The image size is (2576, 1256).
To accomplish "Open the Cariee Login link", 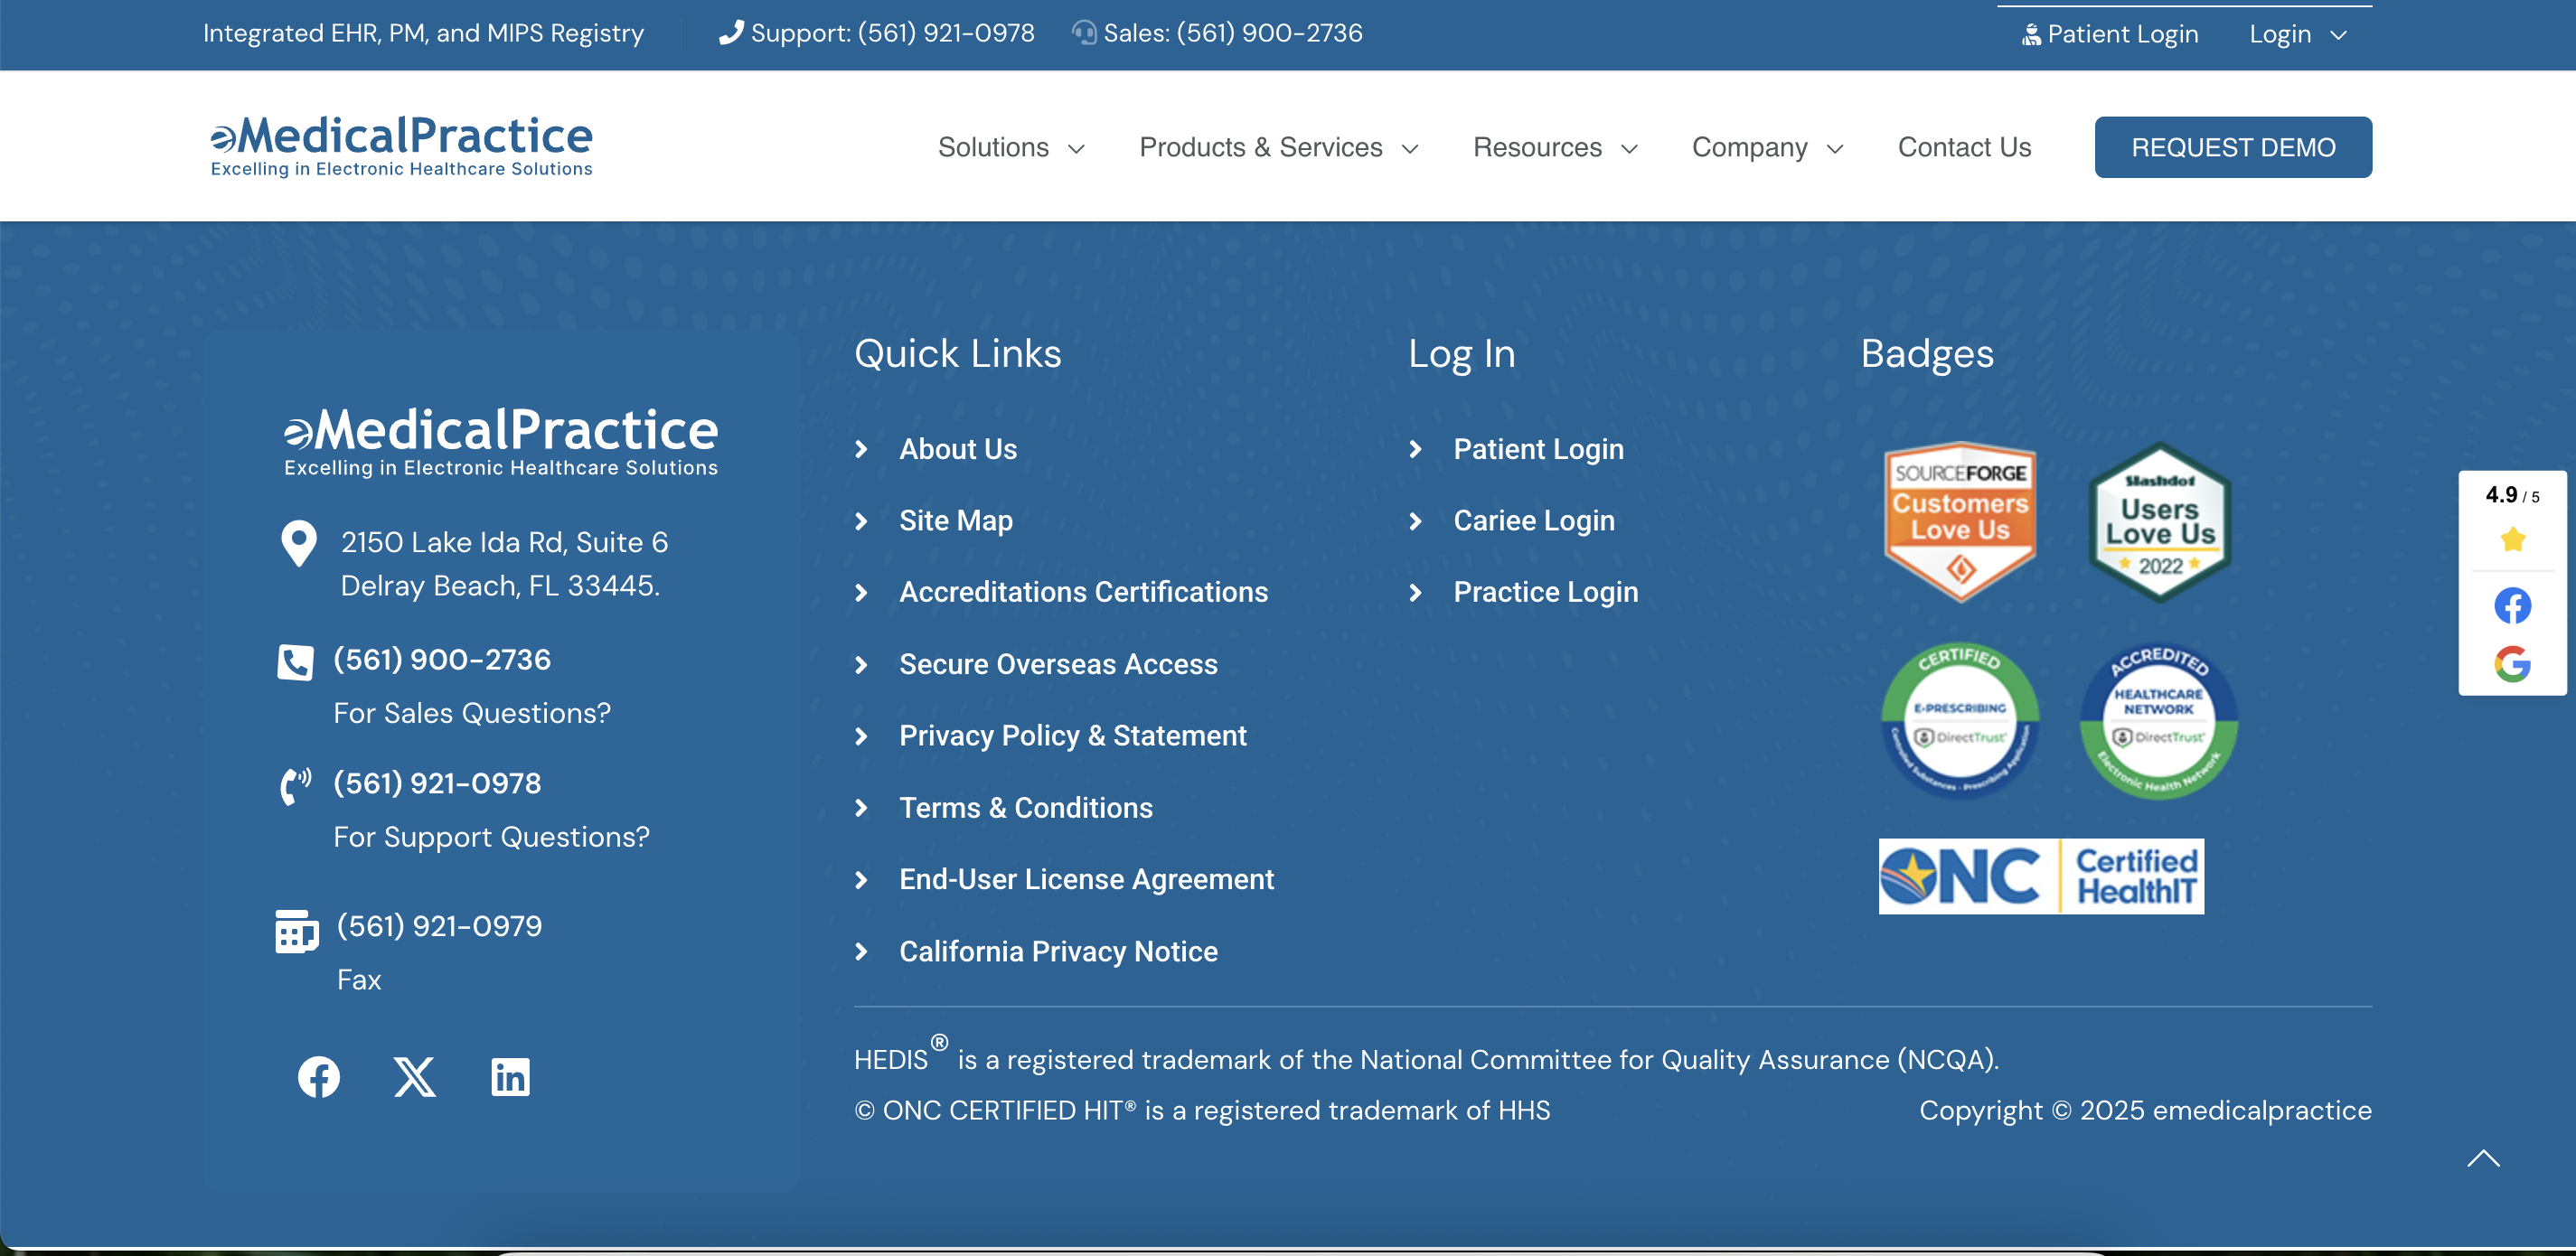I will coord(1533,521).
